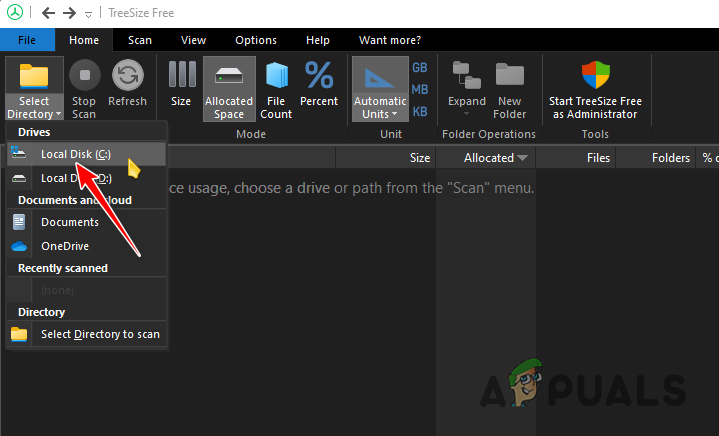Open the Options ribbon tab
Image resolution: width=719 pixels, height=436 pixels.
256,40
